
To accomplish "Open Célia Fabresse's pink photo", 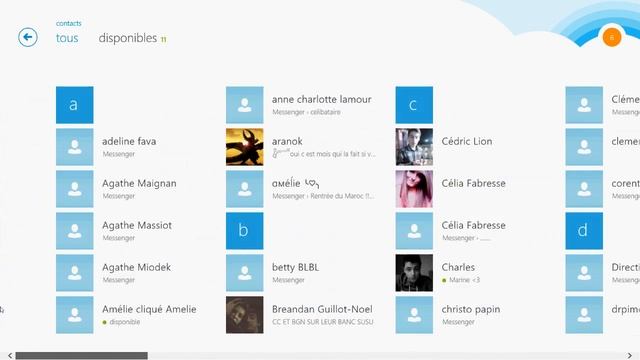I will pos(414,189).
